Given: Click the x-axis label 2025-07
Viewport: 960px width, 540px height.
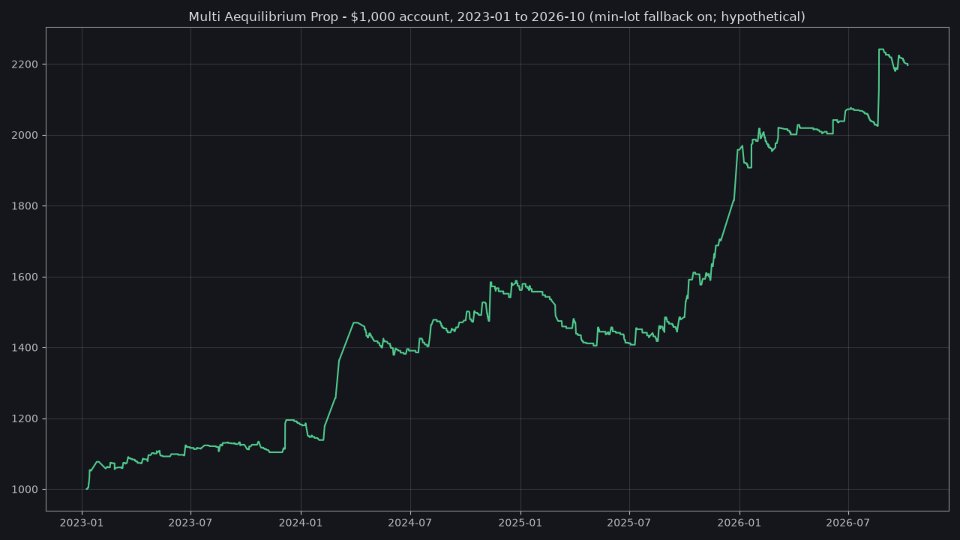Looking at the screenshot, I should coord(629,523).
